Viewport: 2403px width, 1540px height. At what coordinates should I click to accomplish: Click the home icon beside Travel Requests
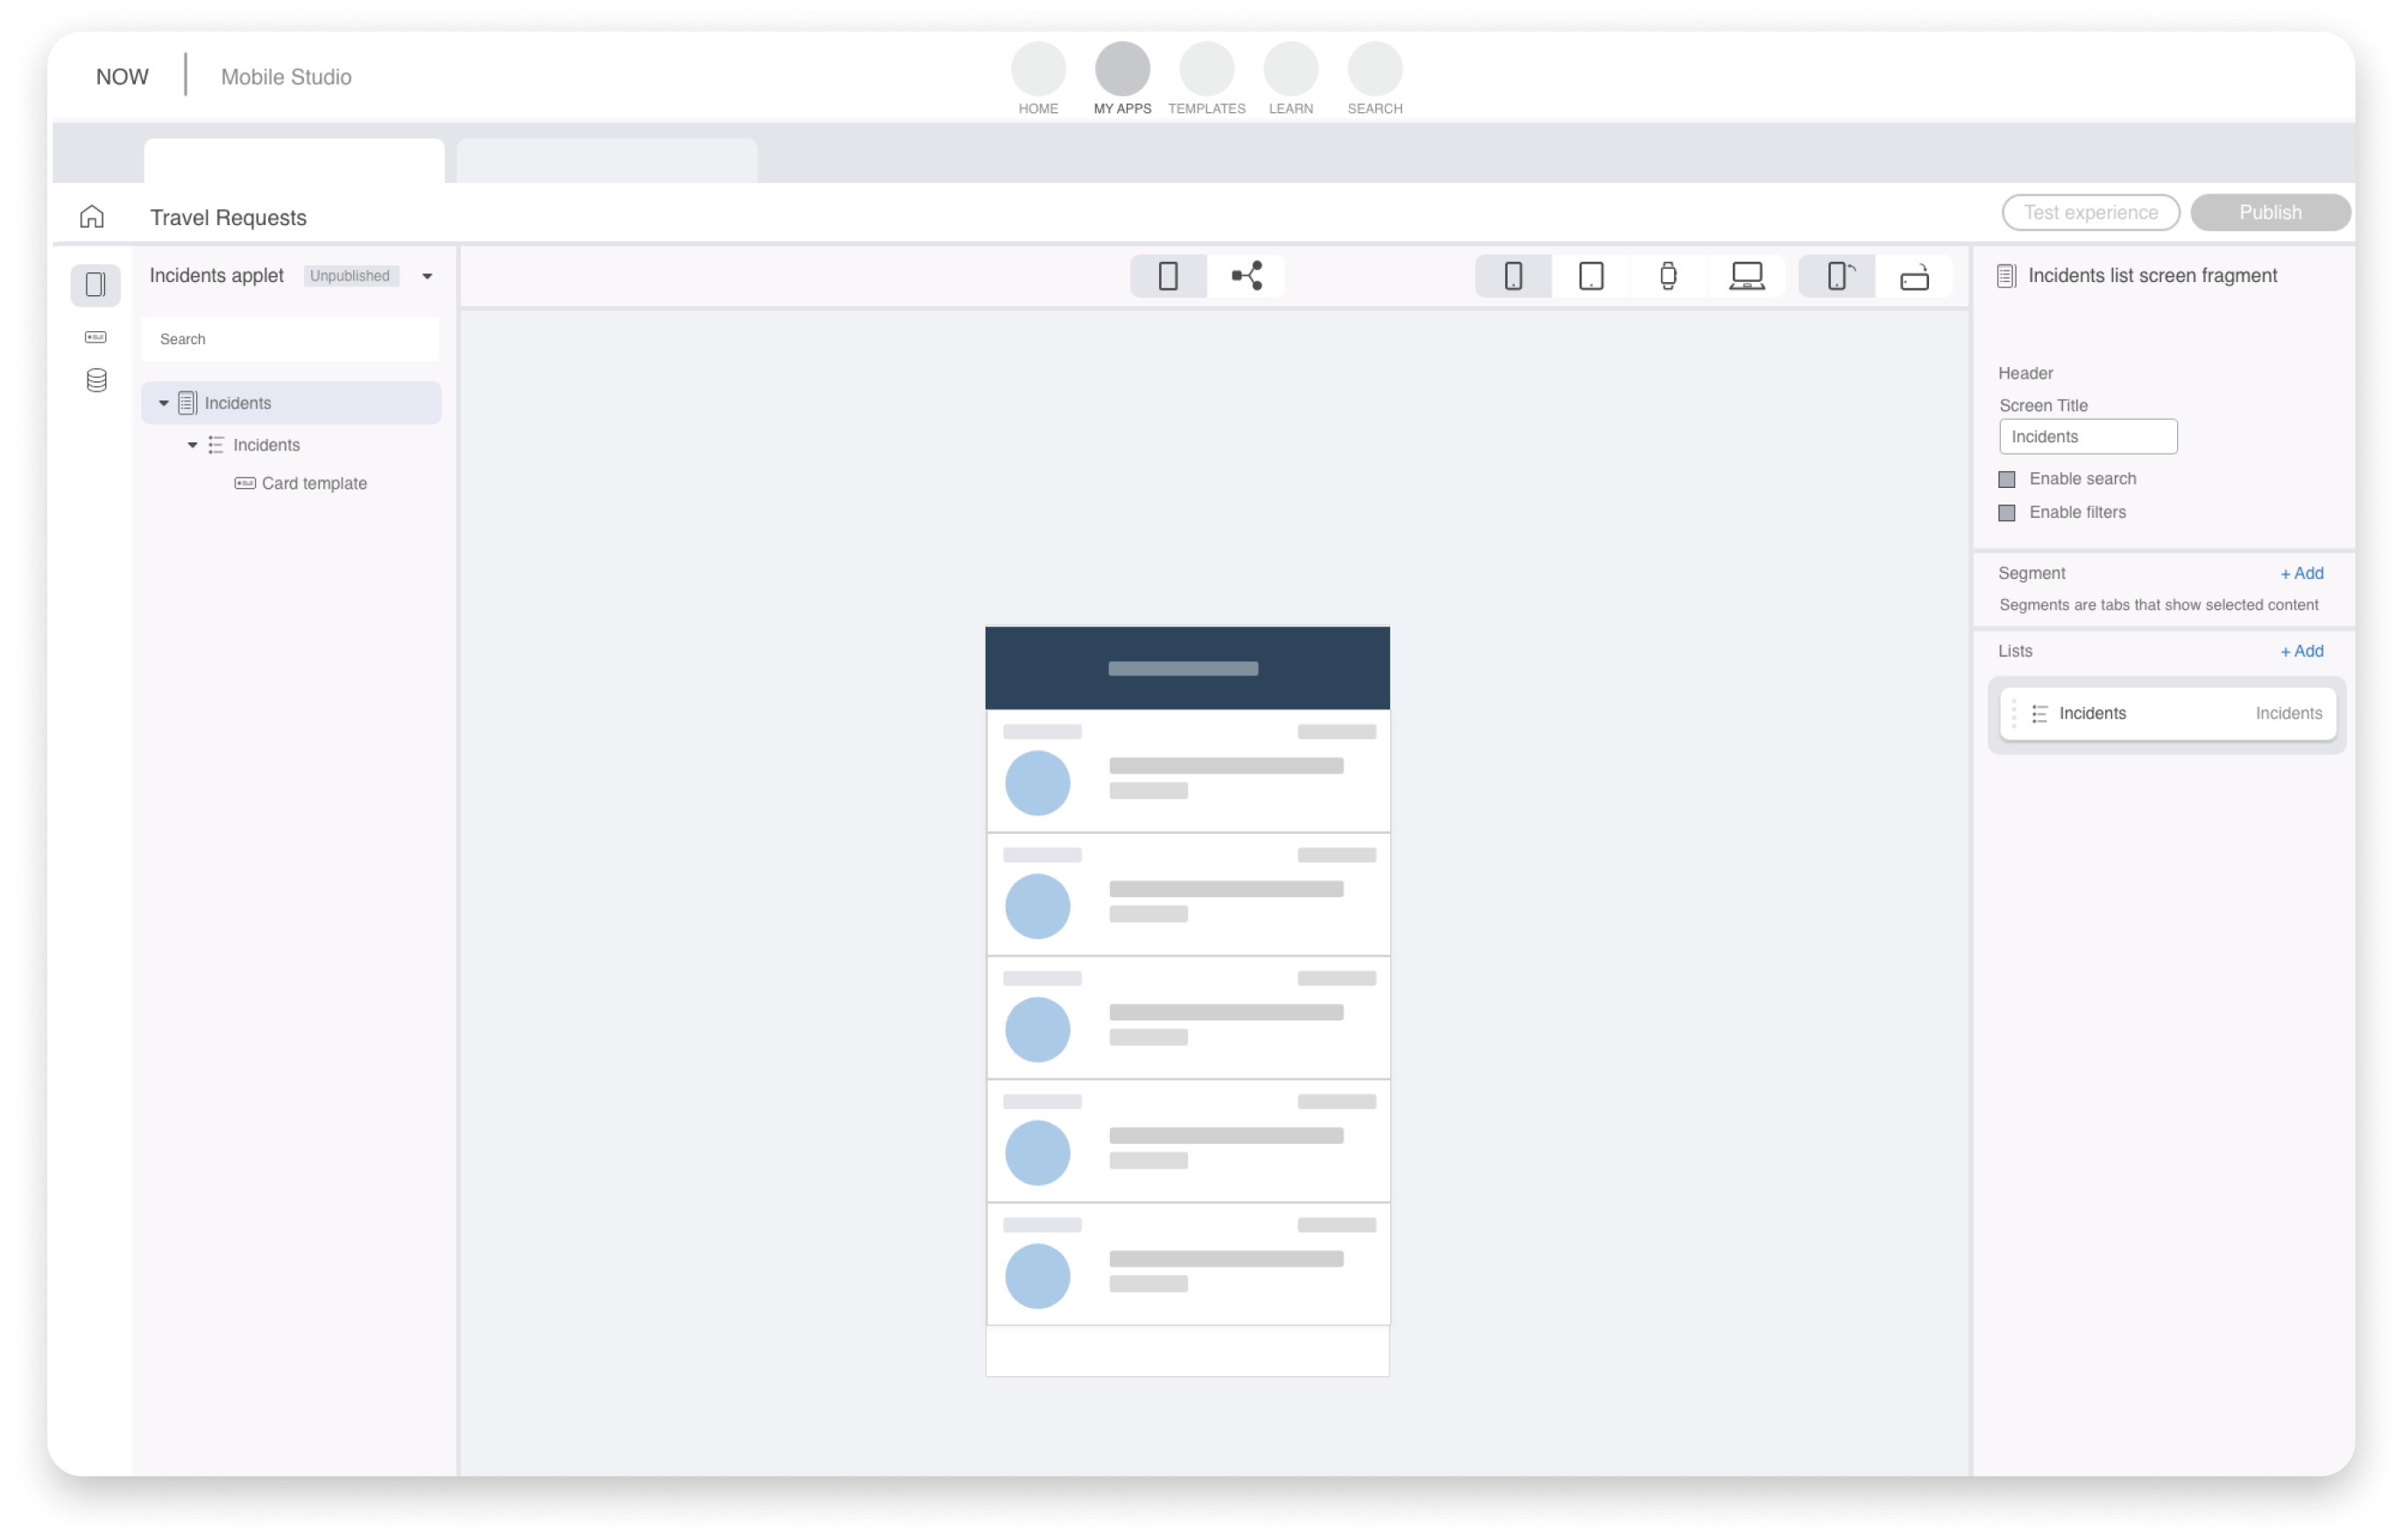click(x=92, y=216)
